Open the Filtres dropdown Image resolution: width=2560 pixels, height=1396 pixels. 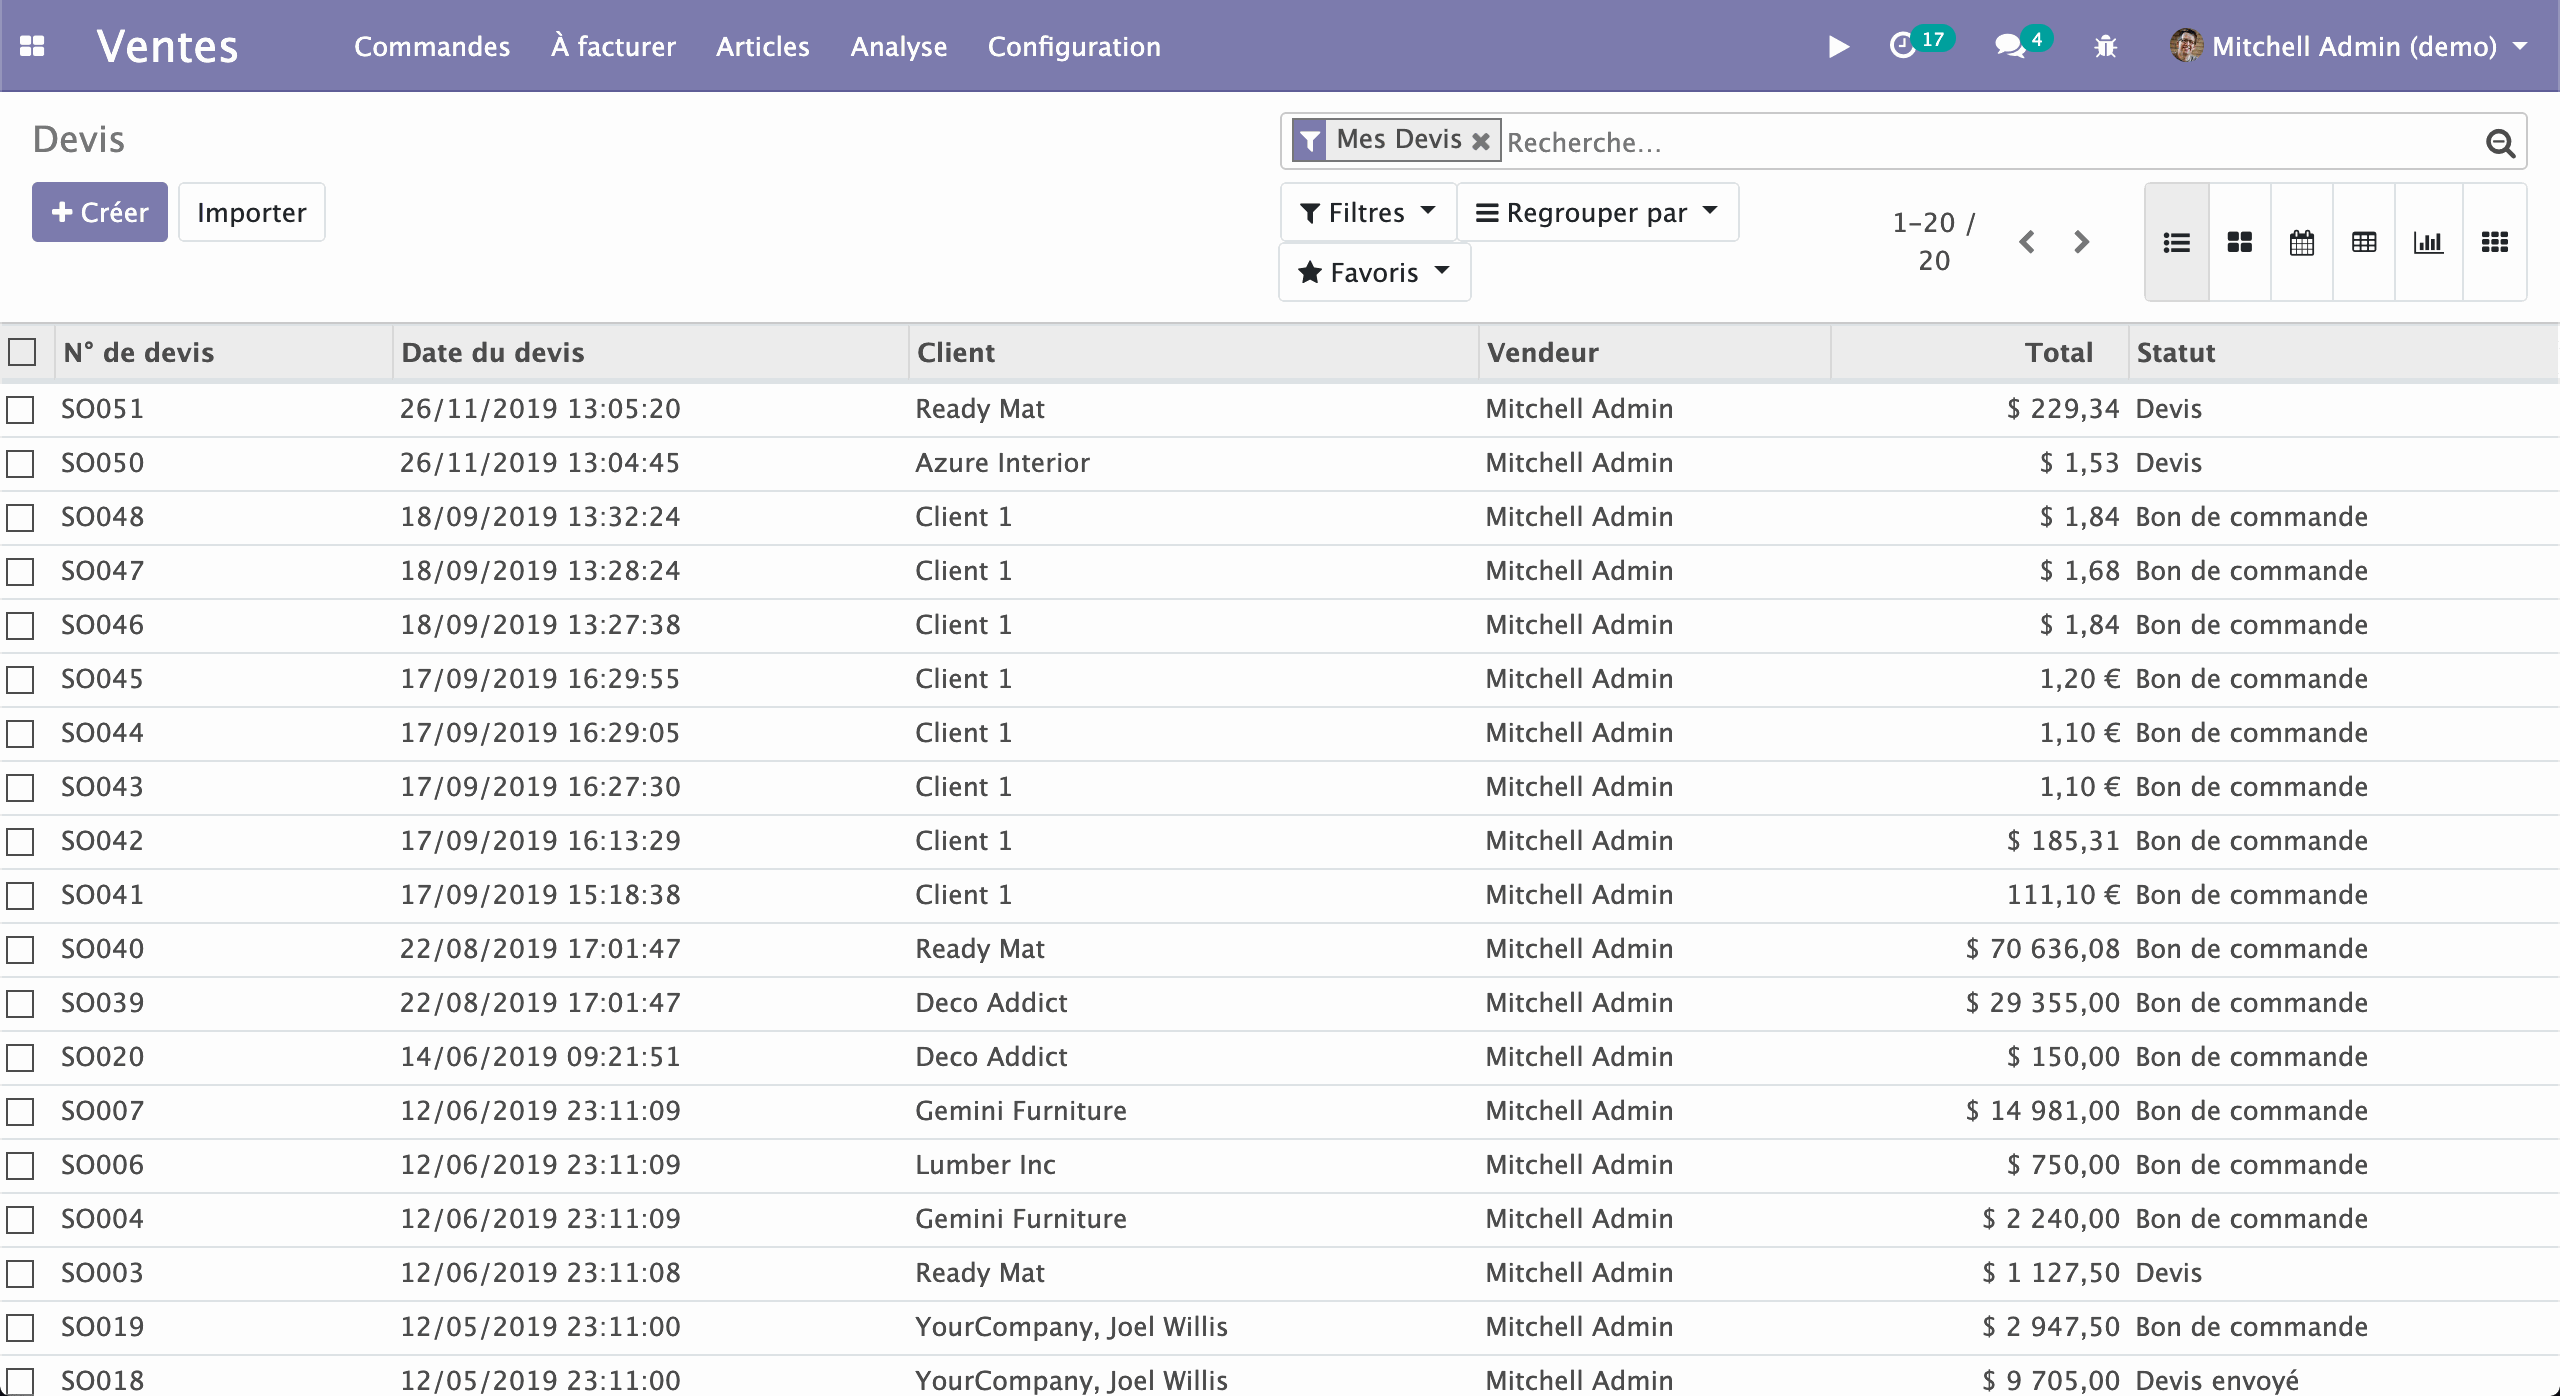coord(1367,212)
